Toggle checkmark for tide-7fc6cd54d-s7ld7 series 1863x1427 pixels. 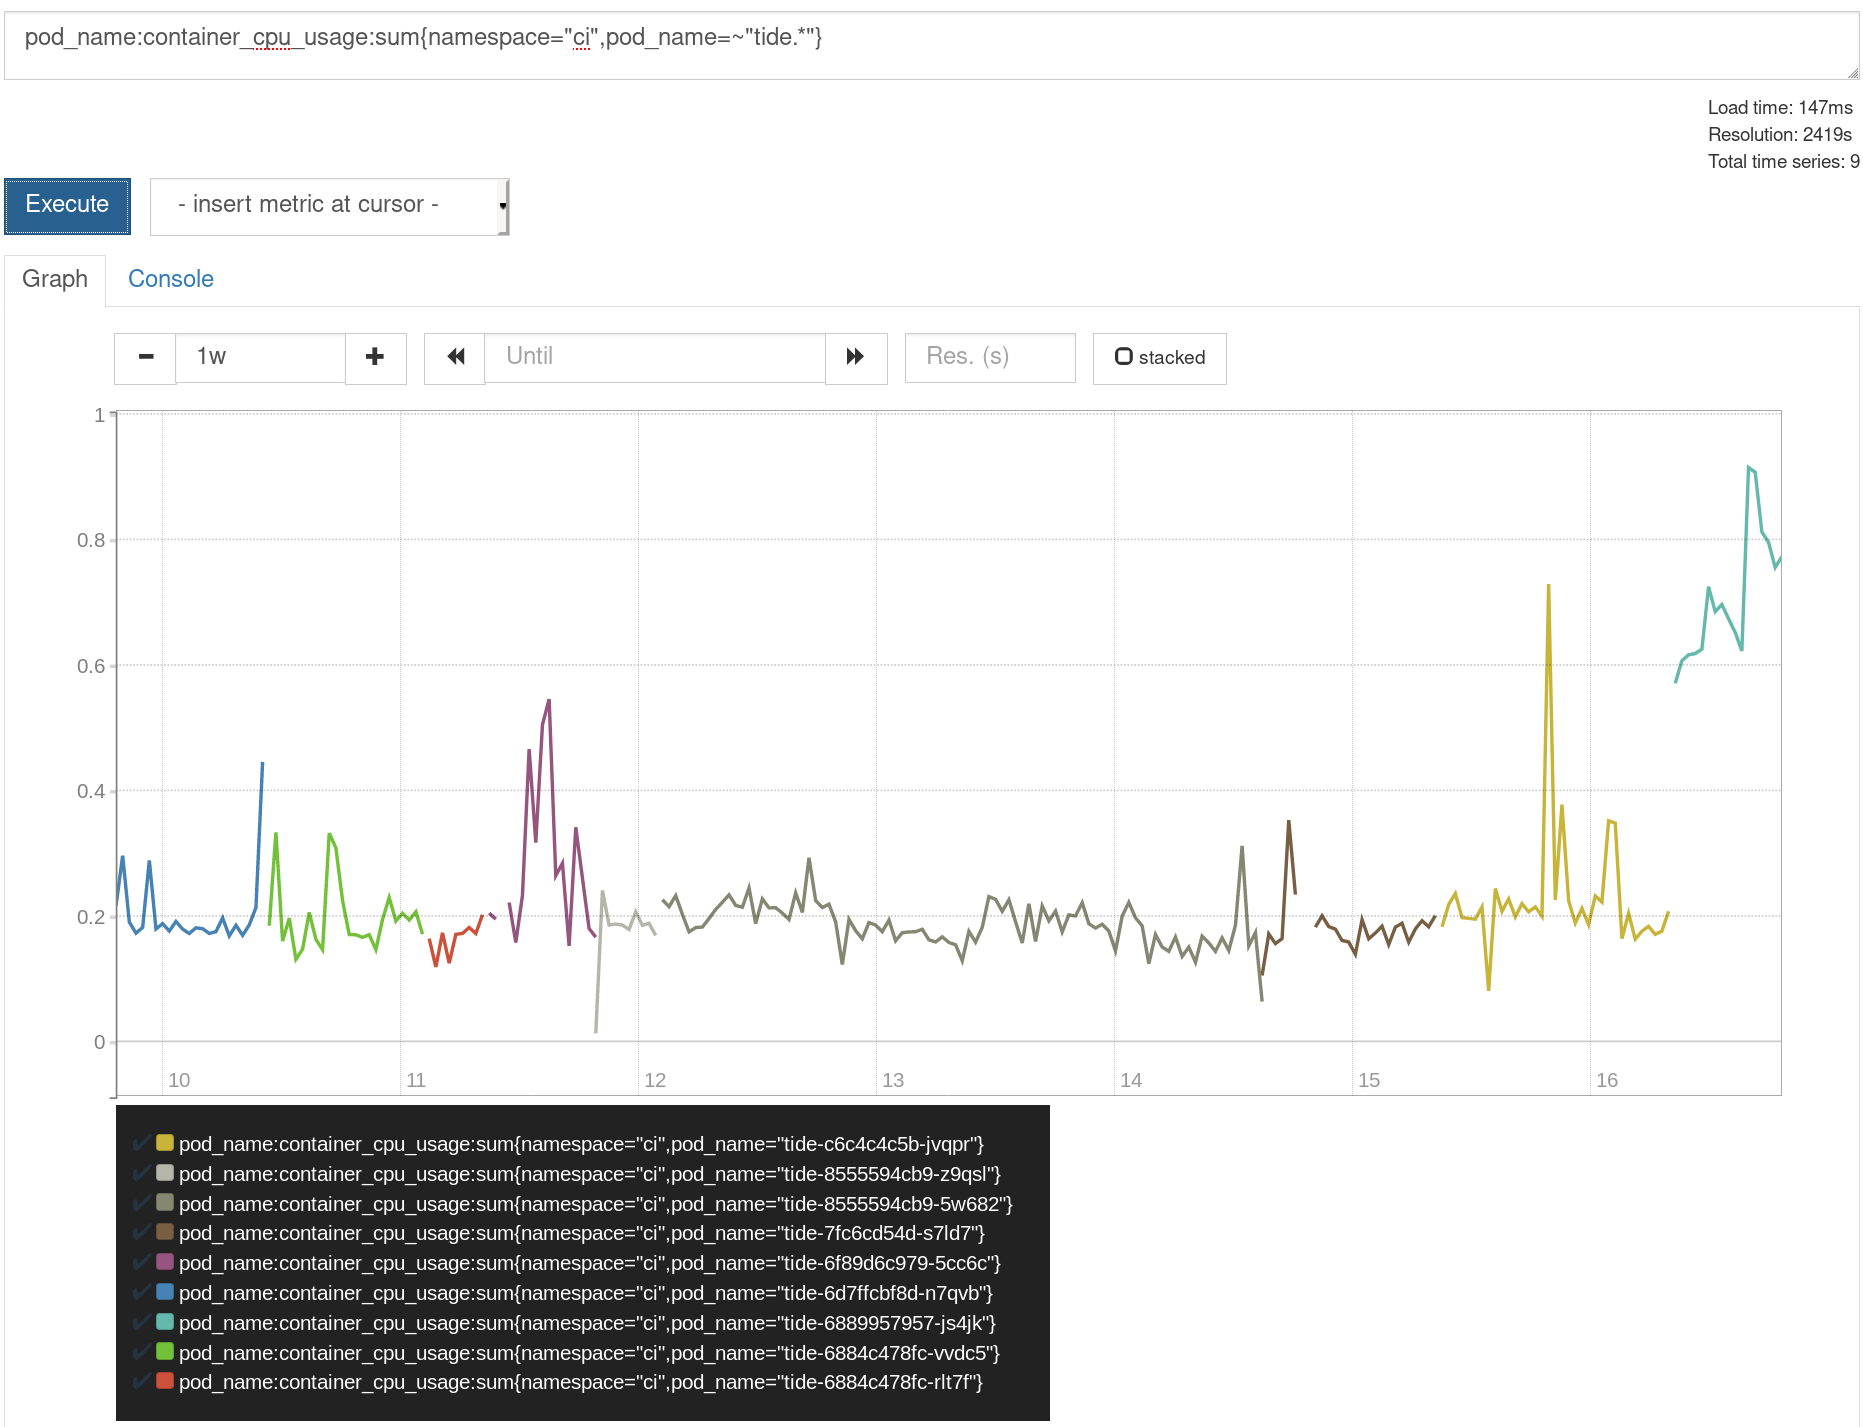[142, 1232]
